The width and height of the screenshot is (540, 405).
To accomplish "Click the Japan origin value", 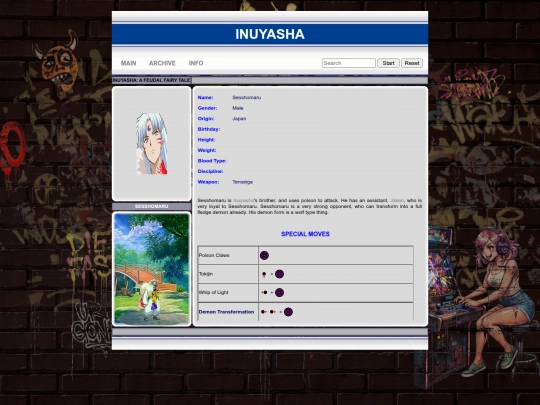I will (239, 119).
